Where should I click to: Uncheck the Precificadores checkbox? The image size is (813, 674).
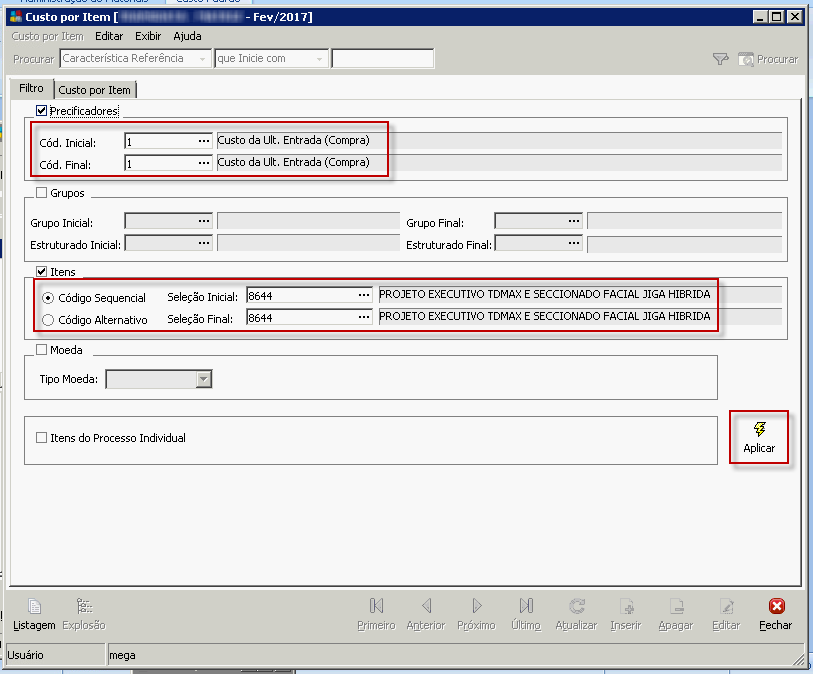(41, 110)
